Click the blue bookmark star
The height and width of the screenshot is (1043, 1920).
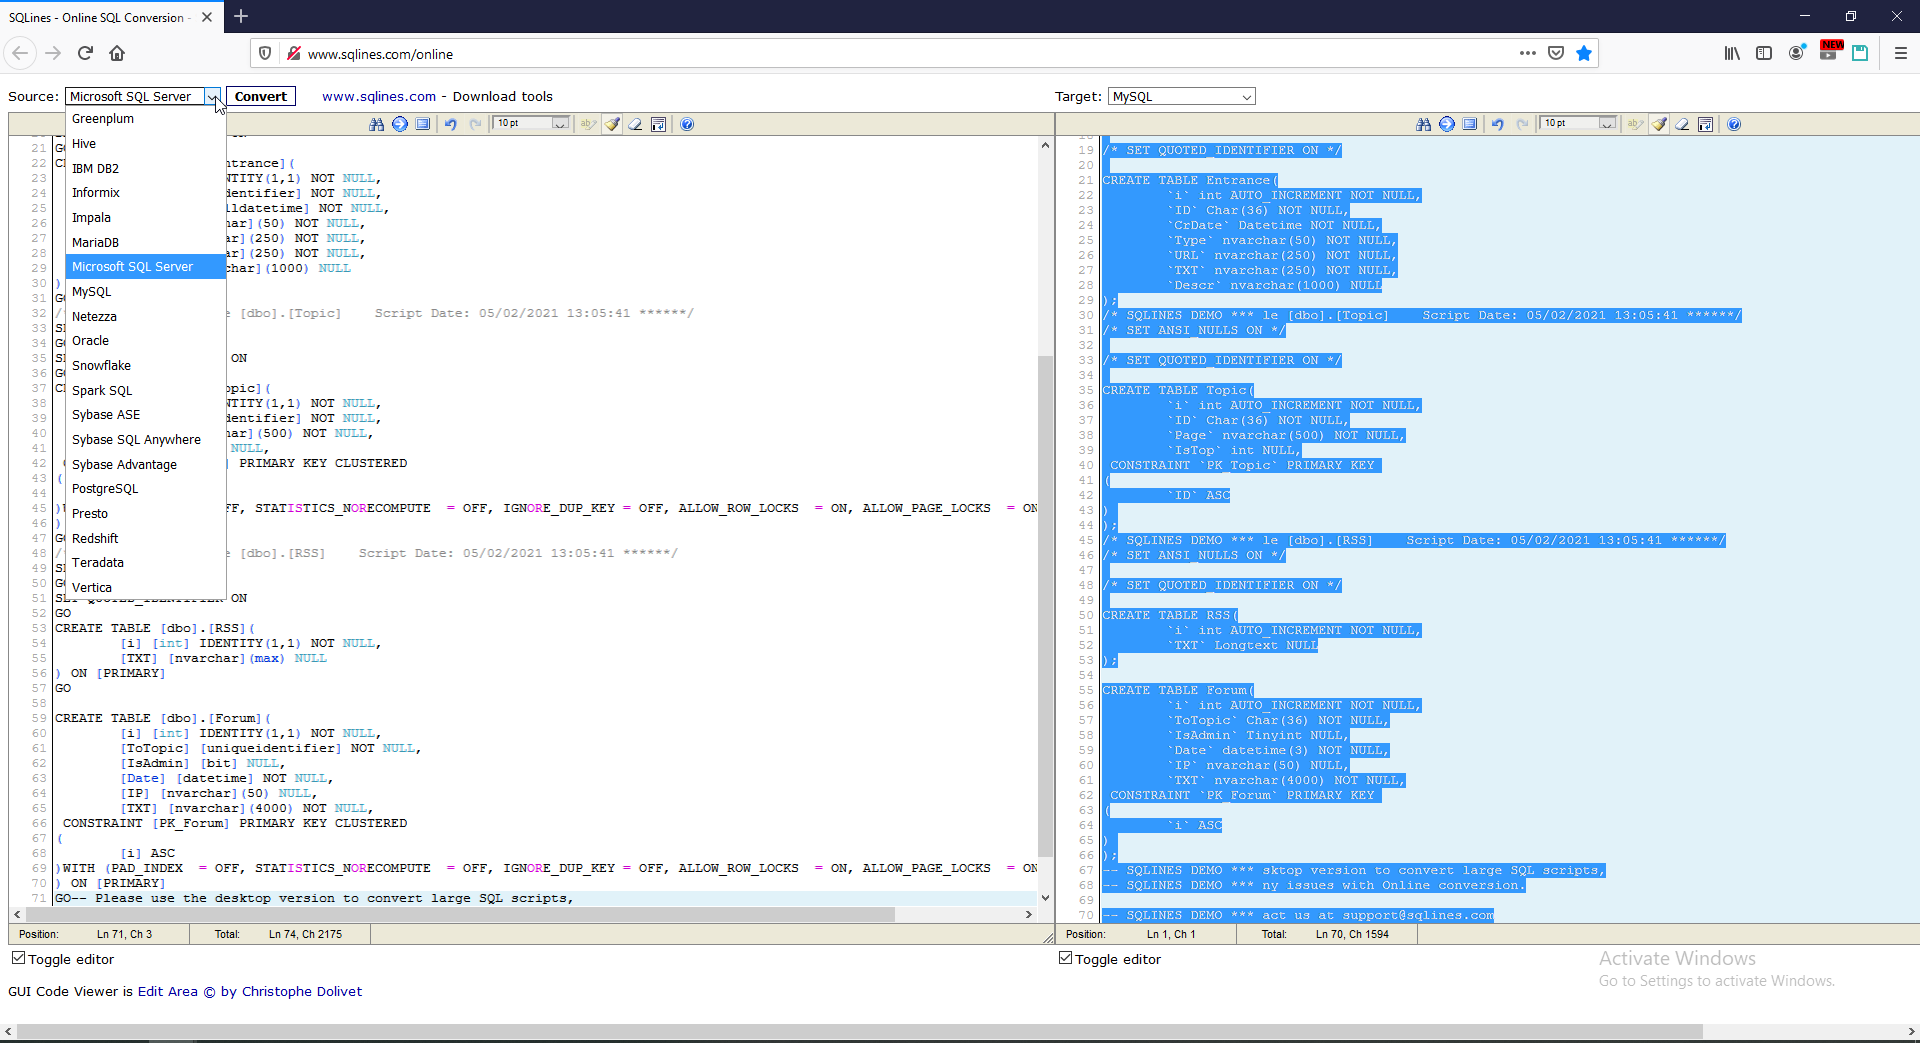[1584, 53]
